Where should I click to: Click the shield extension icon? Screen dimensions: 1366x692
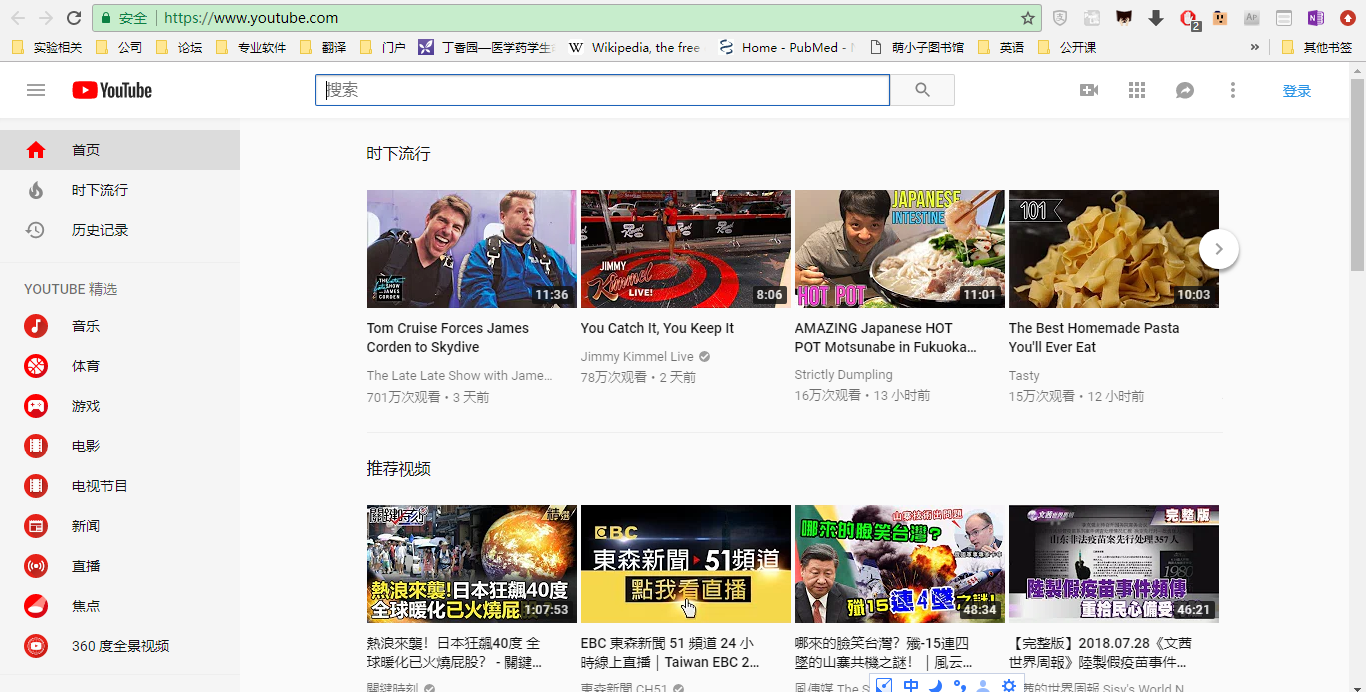point(1060,18)
